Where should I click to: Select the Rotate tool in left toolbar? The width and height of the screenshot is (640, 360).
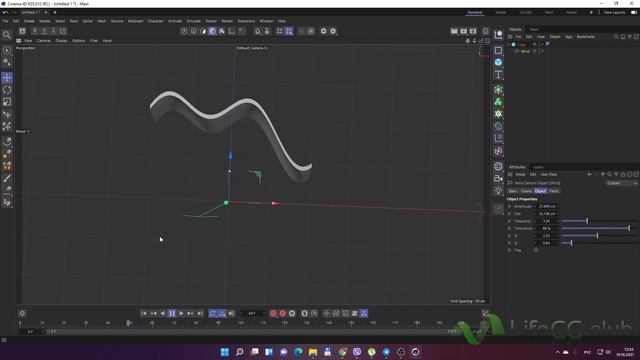coord(7,90)
